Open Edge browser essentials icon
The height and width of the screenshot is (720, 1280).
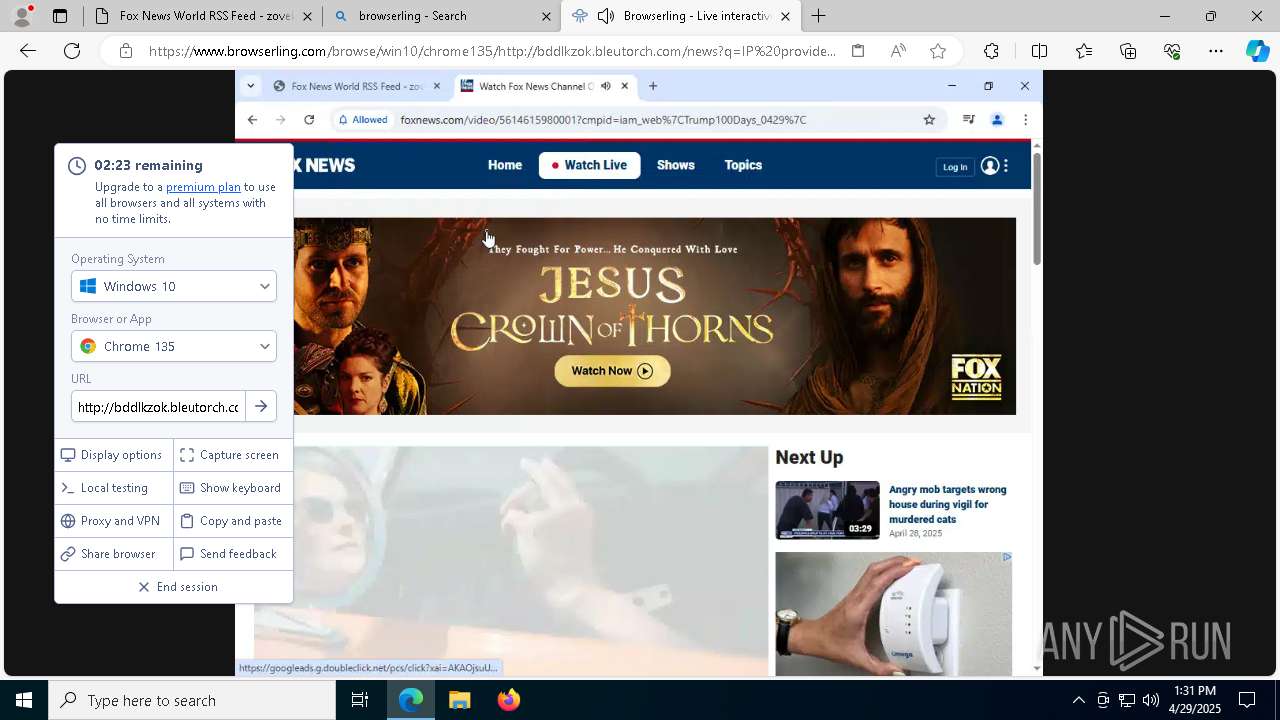[x=1172, y=51]
